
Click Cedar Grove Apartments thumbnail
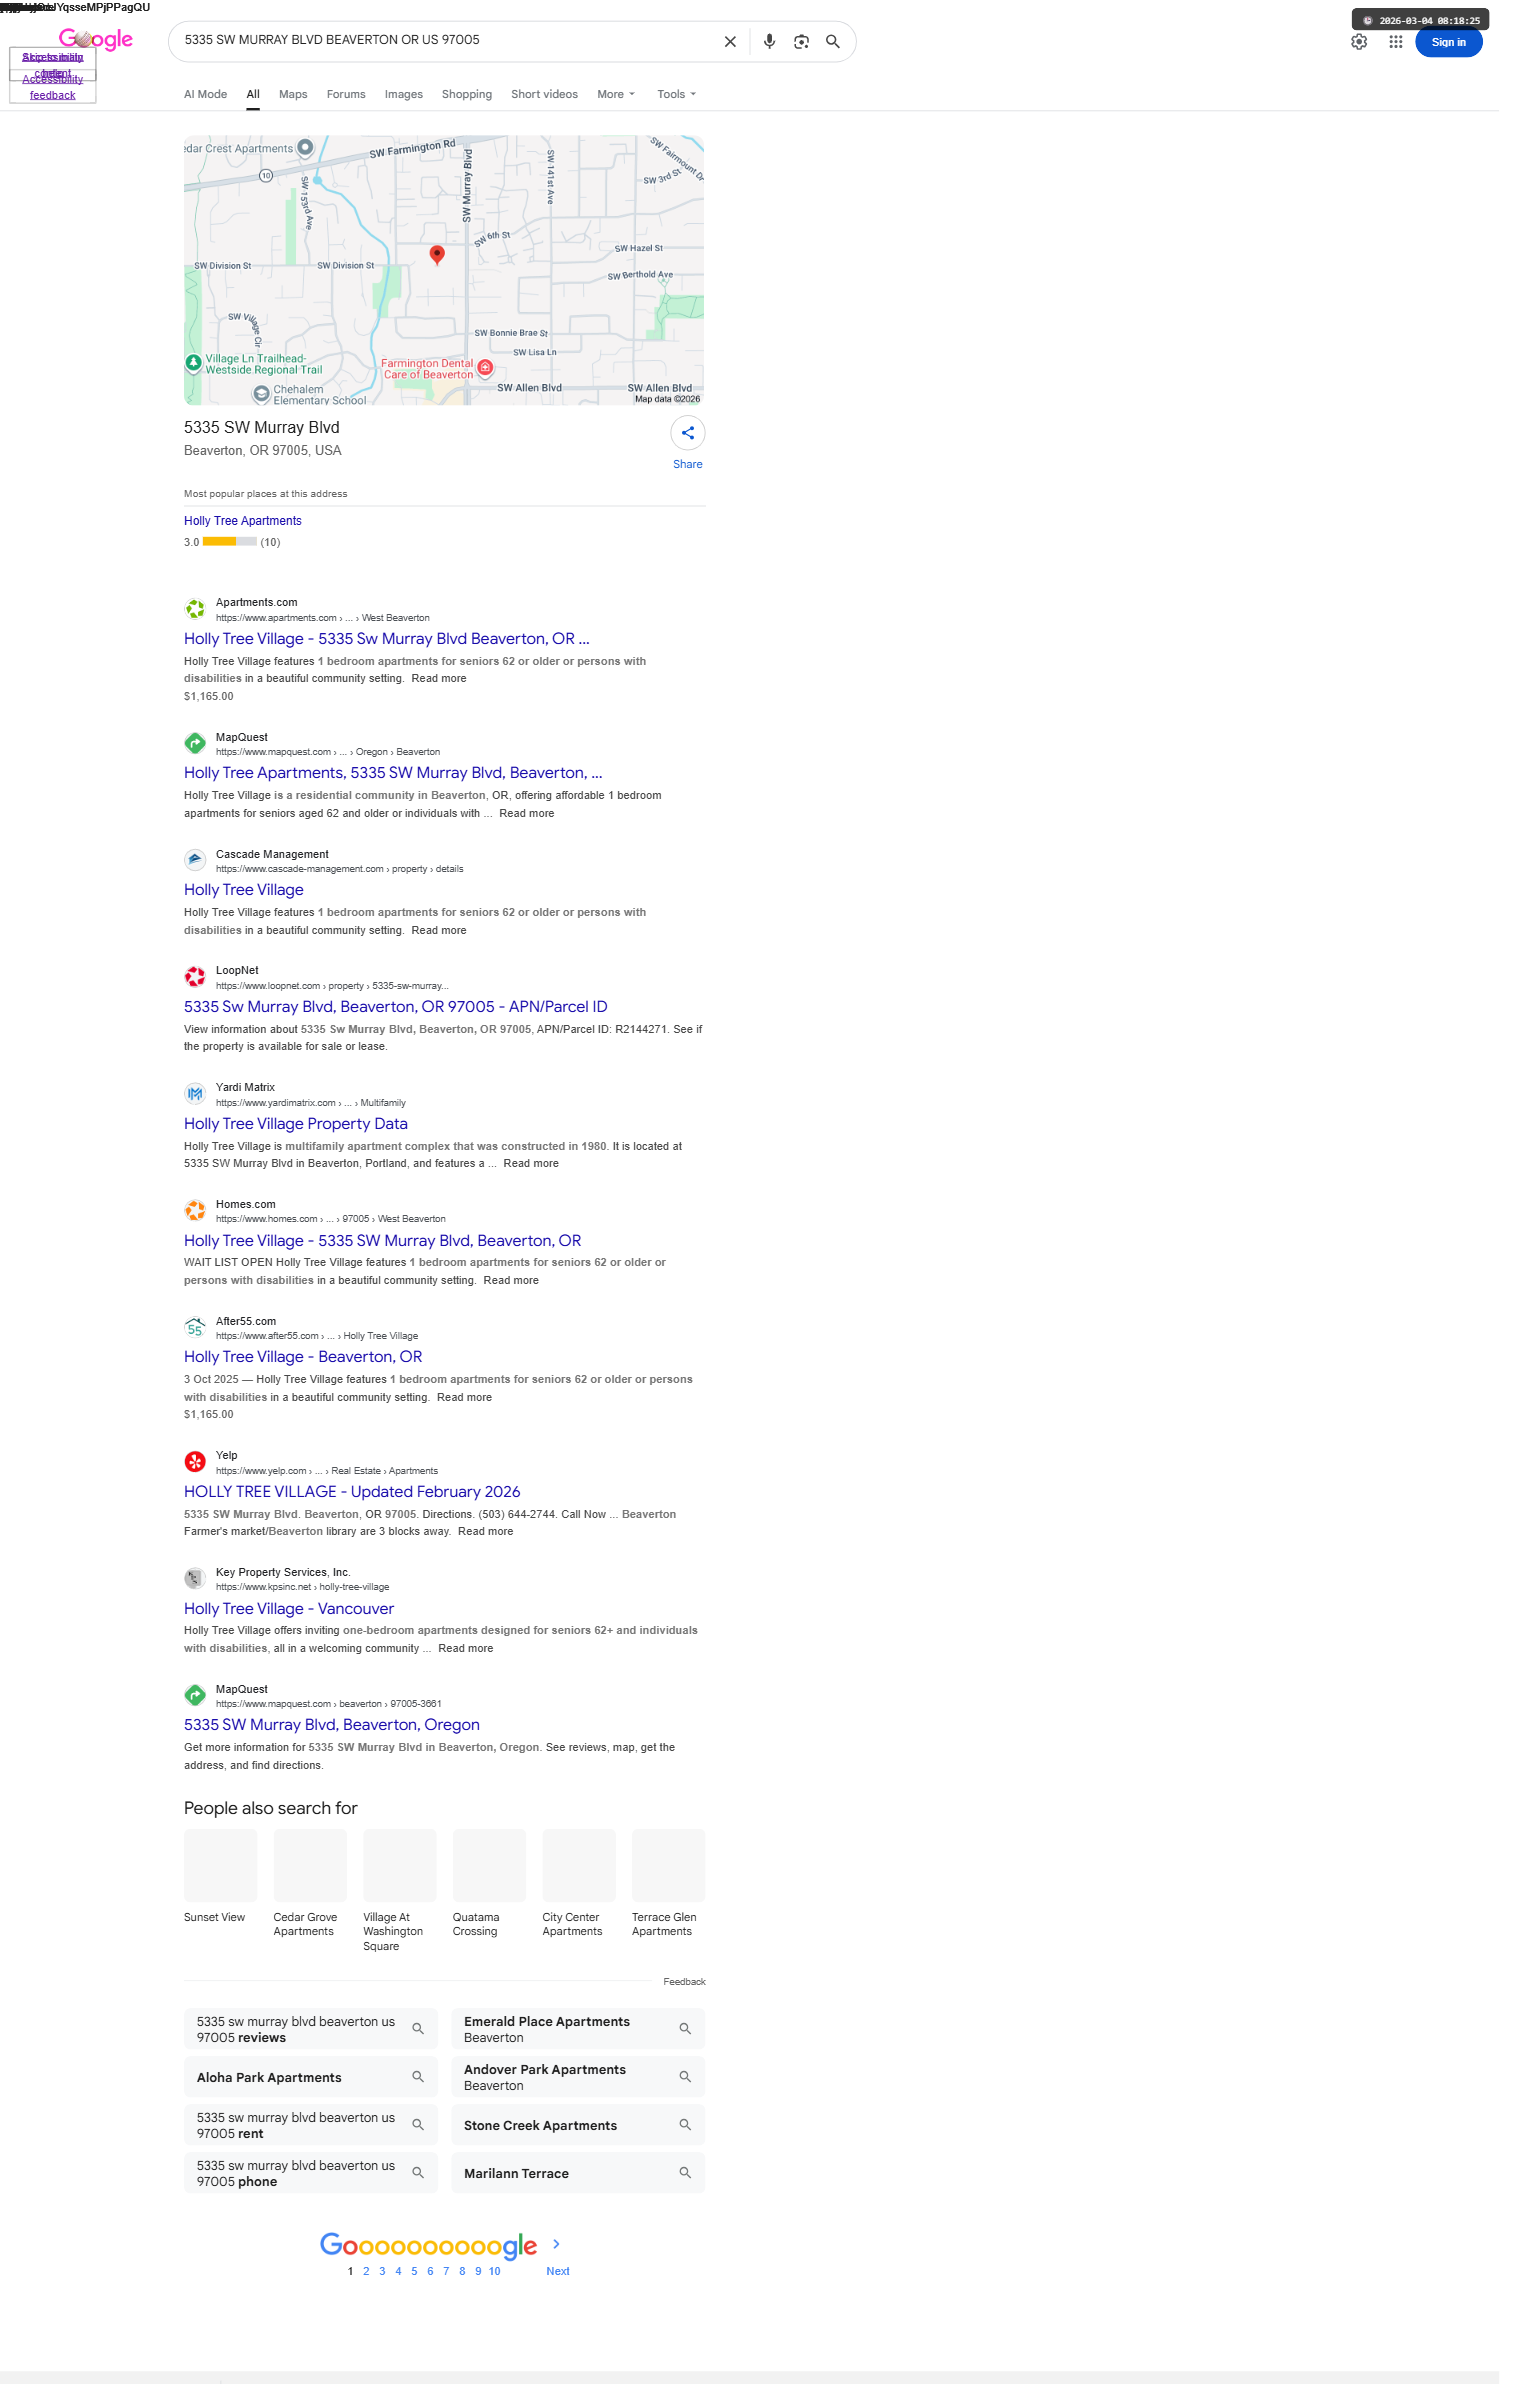tap(310, 1865)
